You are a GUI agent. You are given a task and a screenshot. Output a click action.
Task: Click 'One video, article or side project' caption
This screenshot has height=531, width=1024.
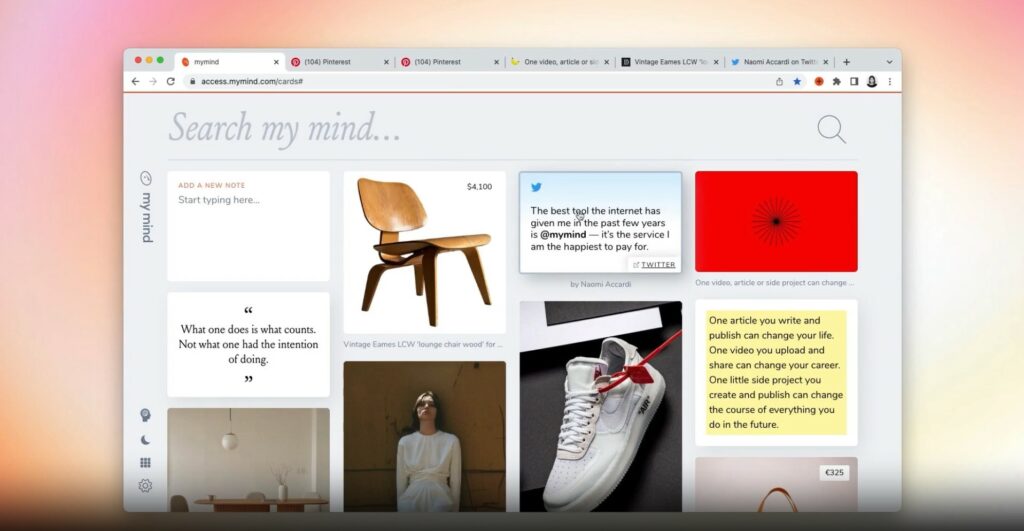(x=775, y=283)
